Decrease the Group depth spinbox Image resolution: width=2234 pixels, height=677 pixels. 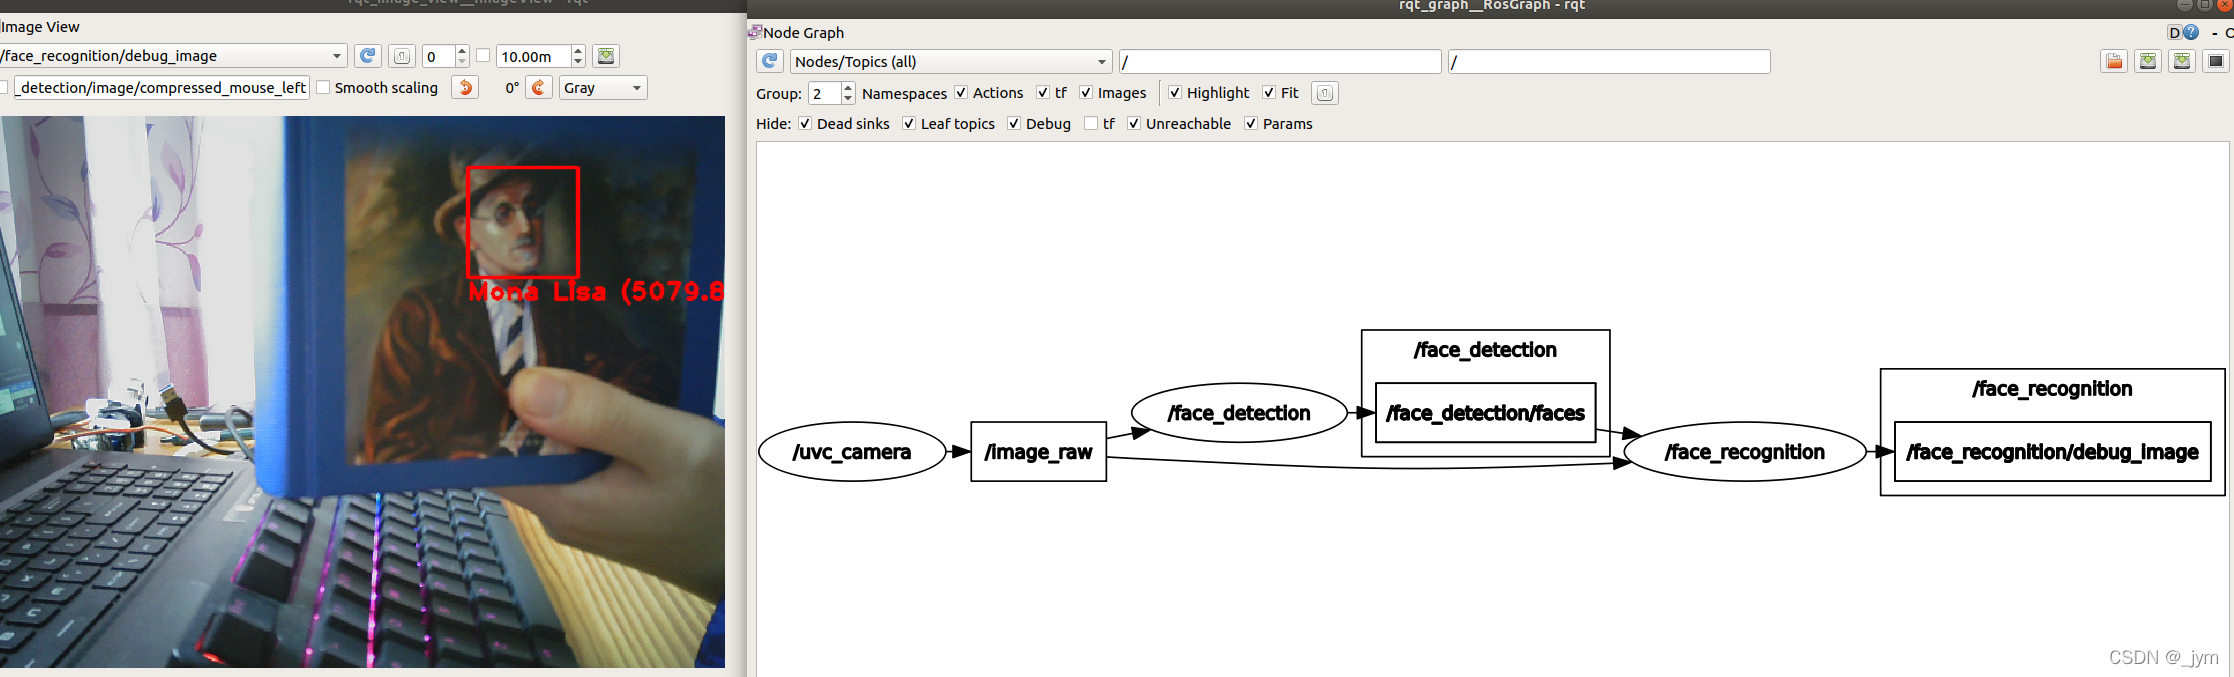pos(848,99)
